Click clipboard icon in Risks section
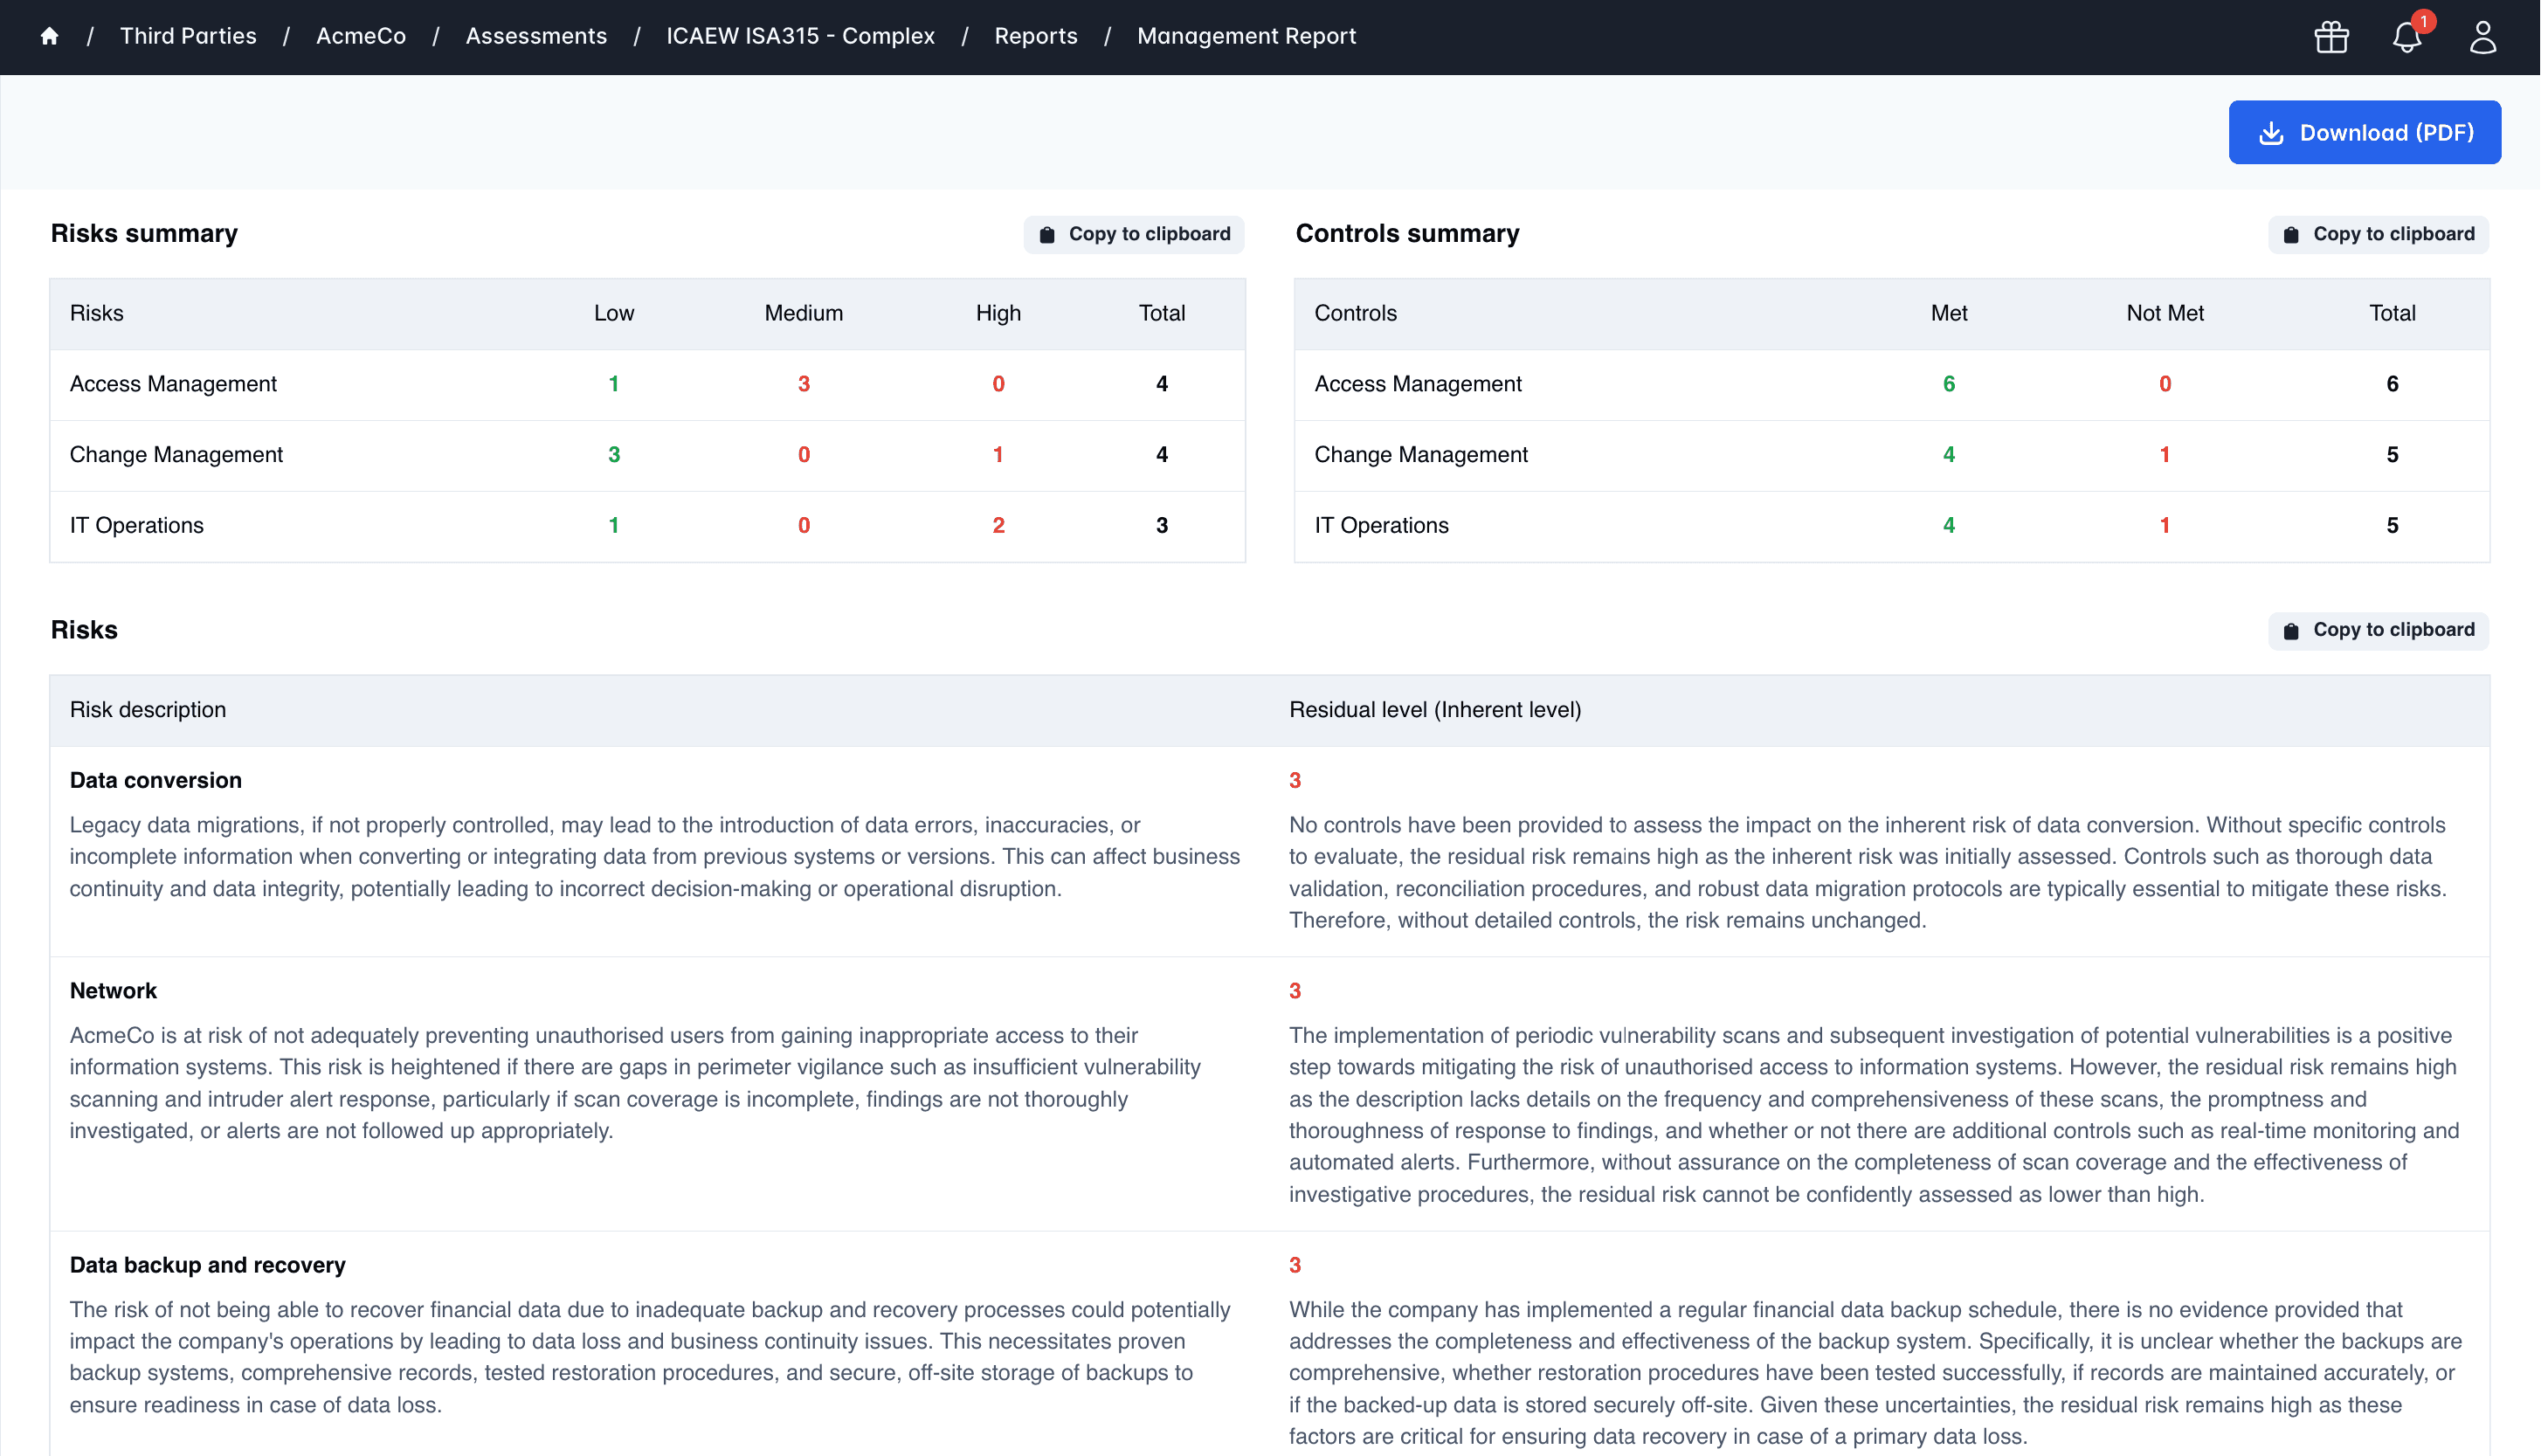 [x=2291, y=631]
